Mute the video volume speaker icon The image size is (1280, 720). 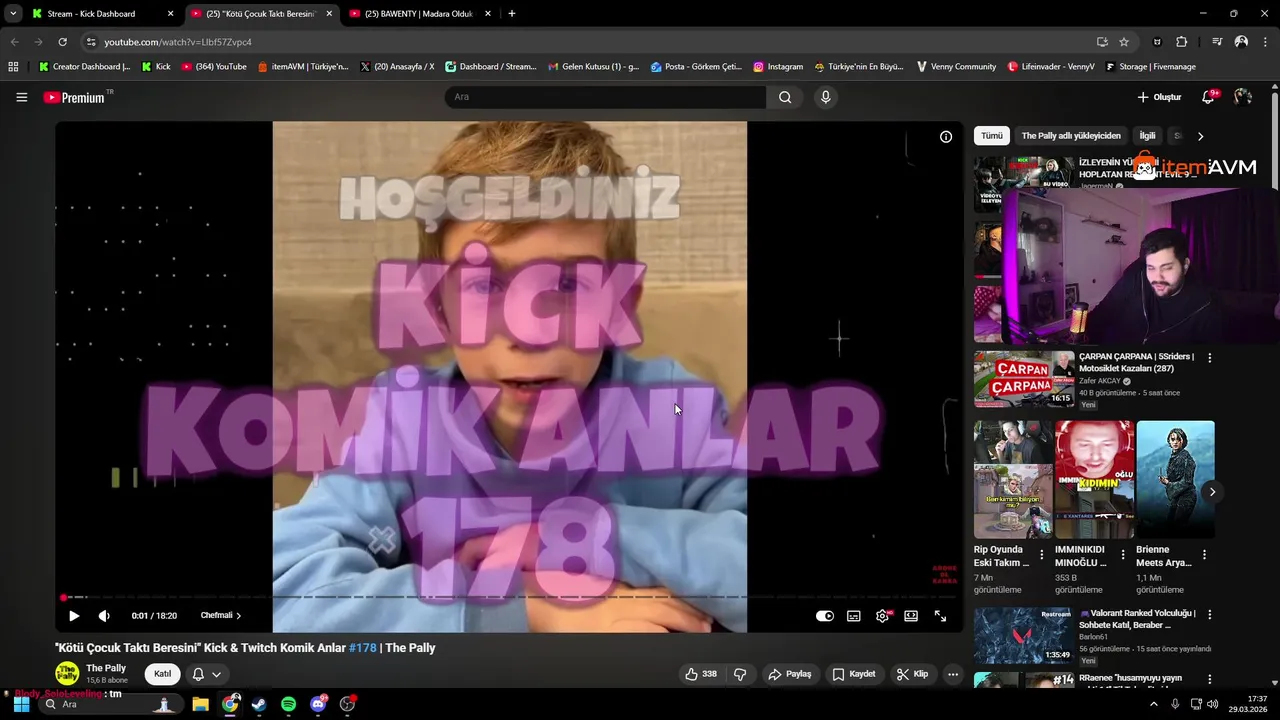(x=104, y=616)
